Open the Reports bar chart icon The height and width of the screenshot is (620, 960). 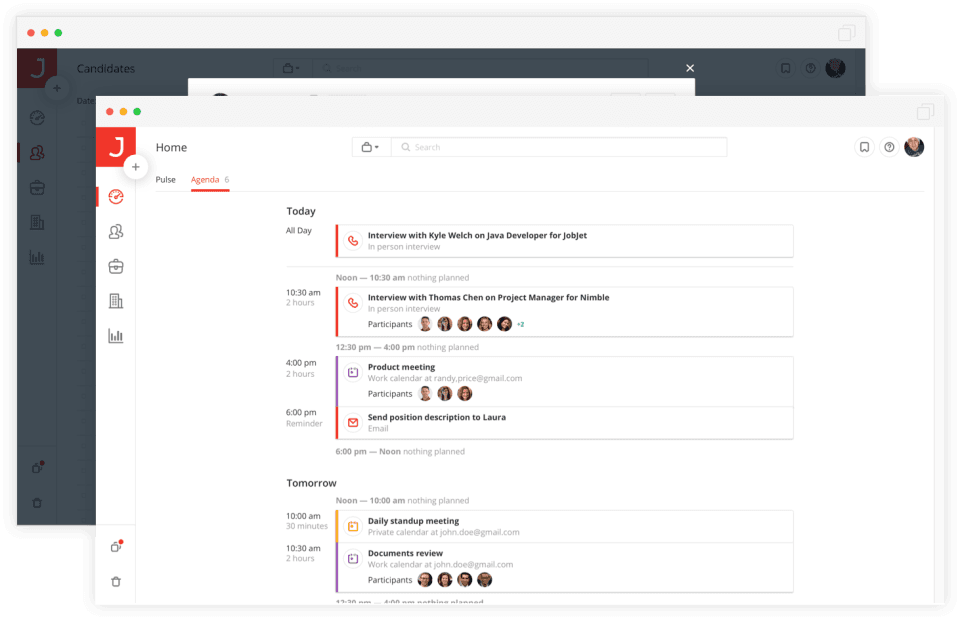pyautogui.click(x=116, y=336)
